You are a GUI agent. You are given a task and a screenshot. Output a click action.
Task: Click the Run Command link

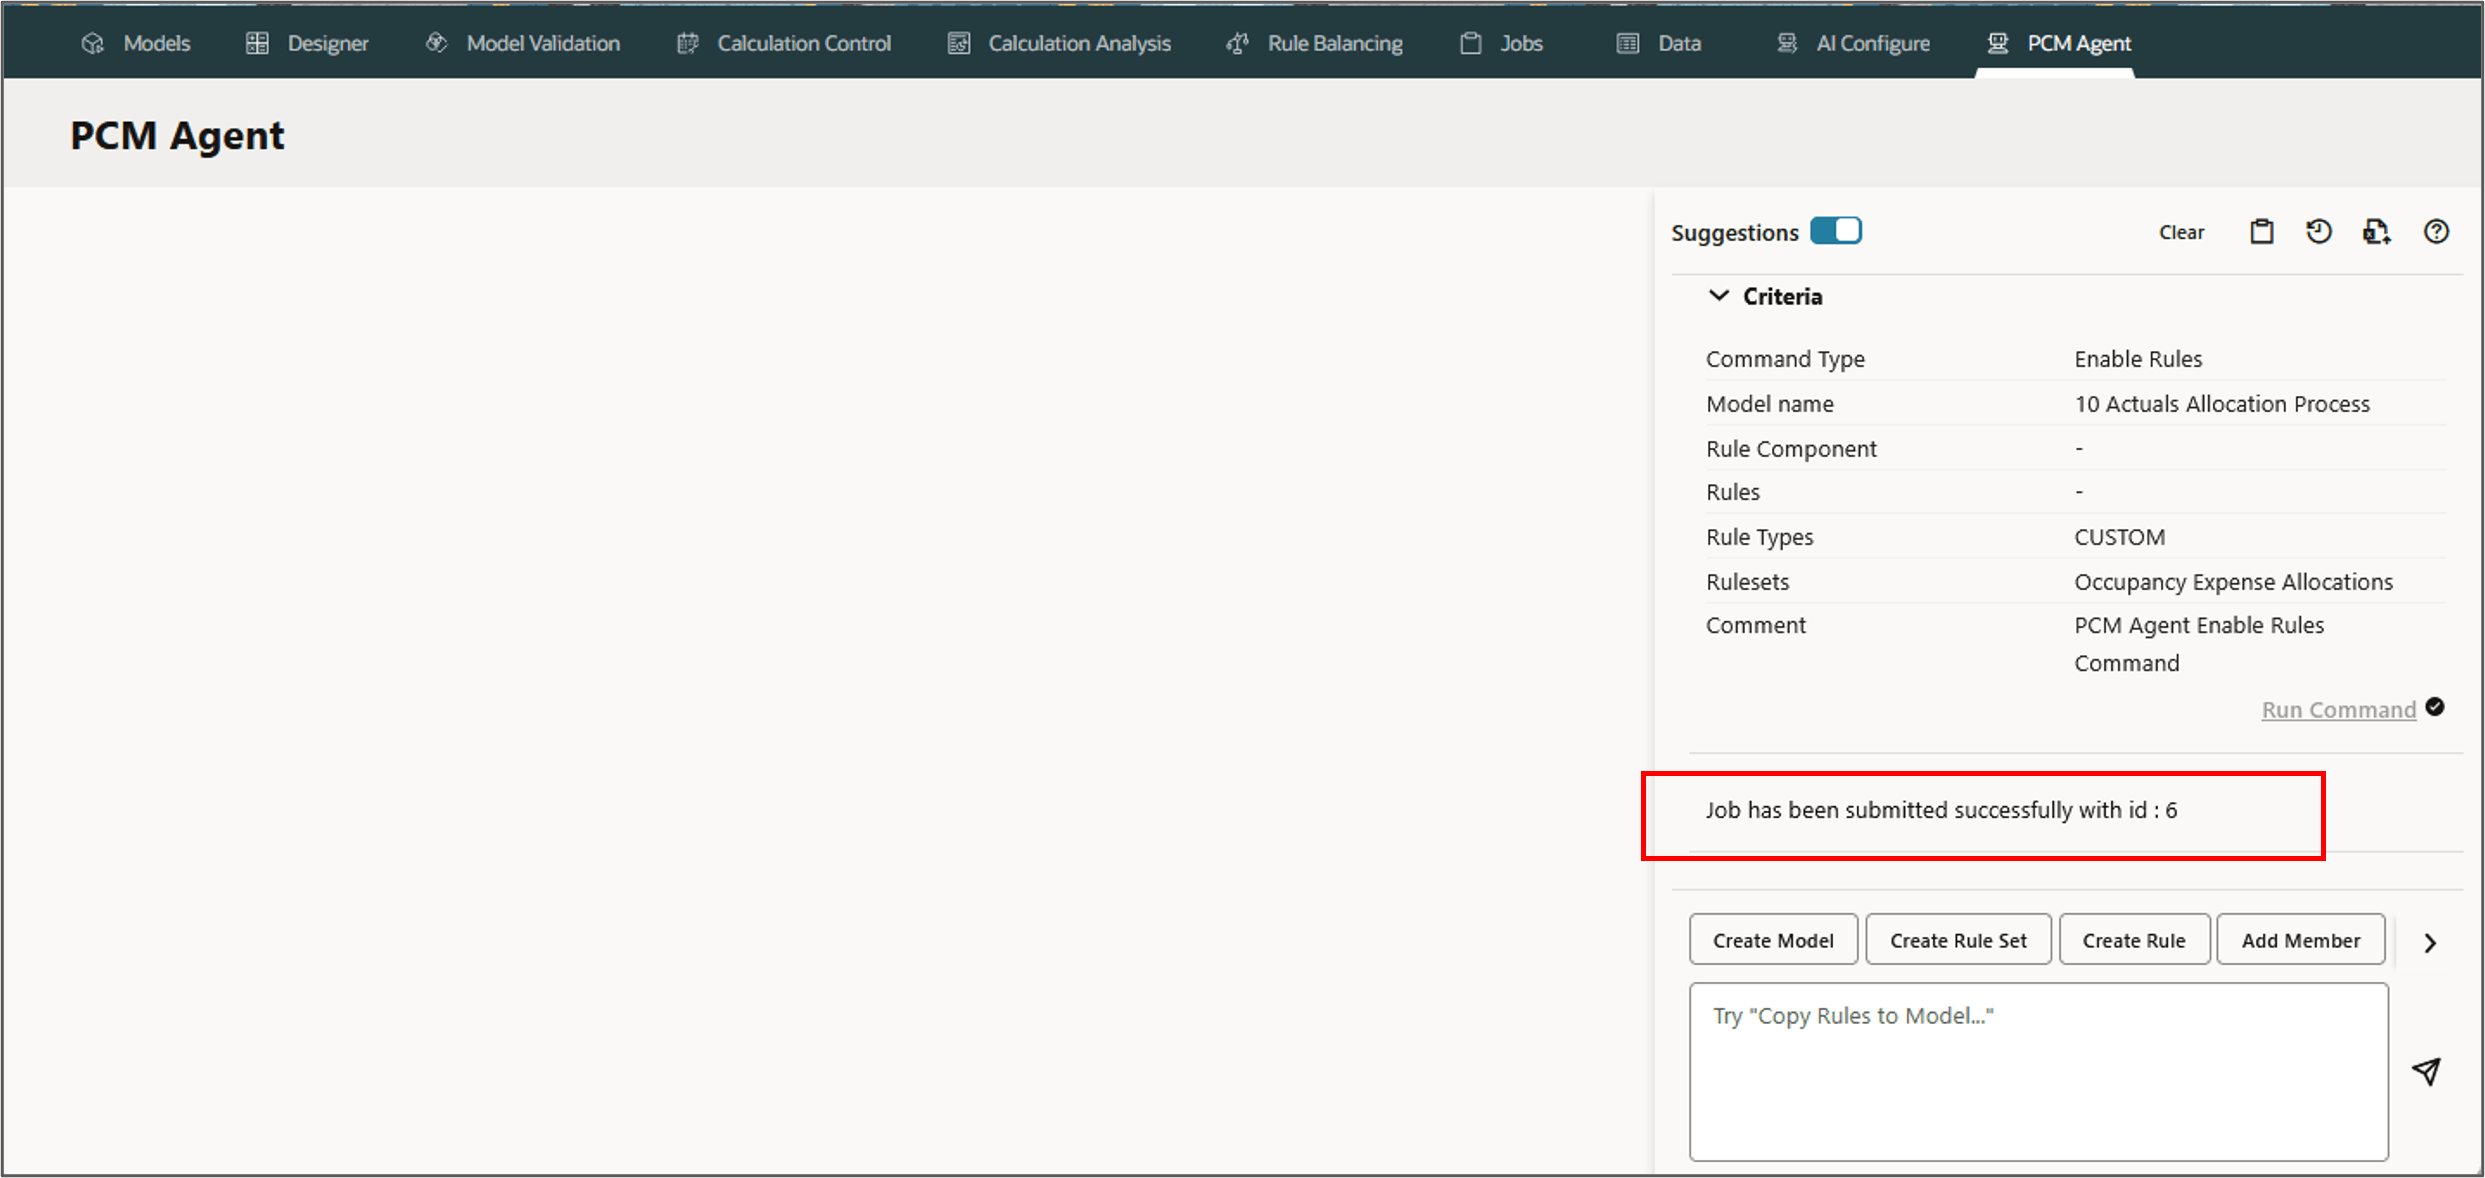click(2338, 709)
